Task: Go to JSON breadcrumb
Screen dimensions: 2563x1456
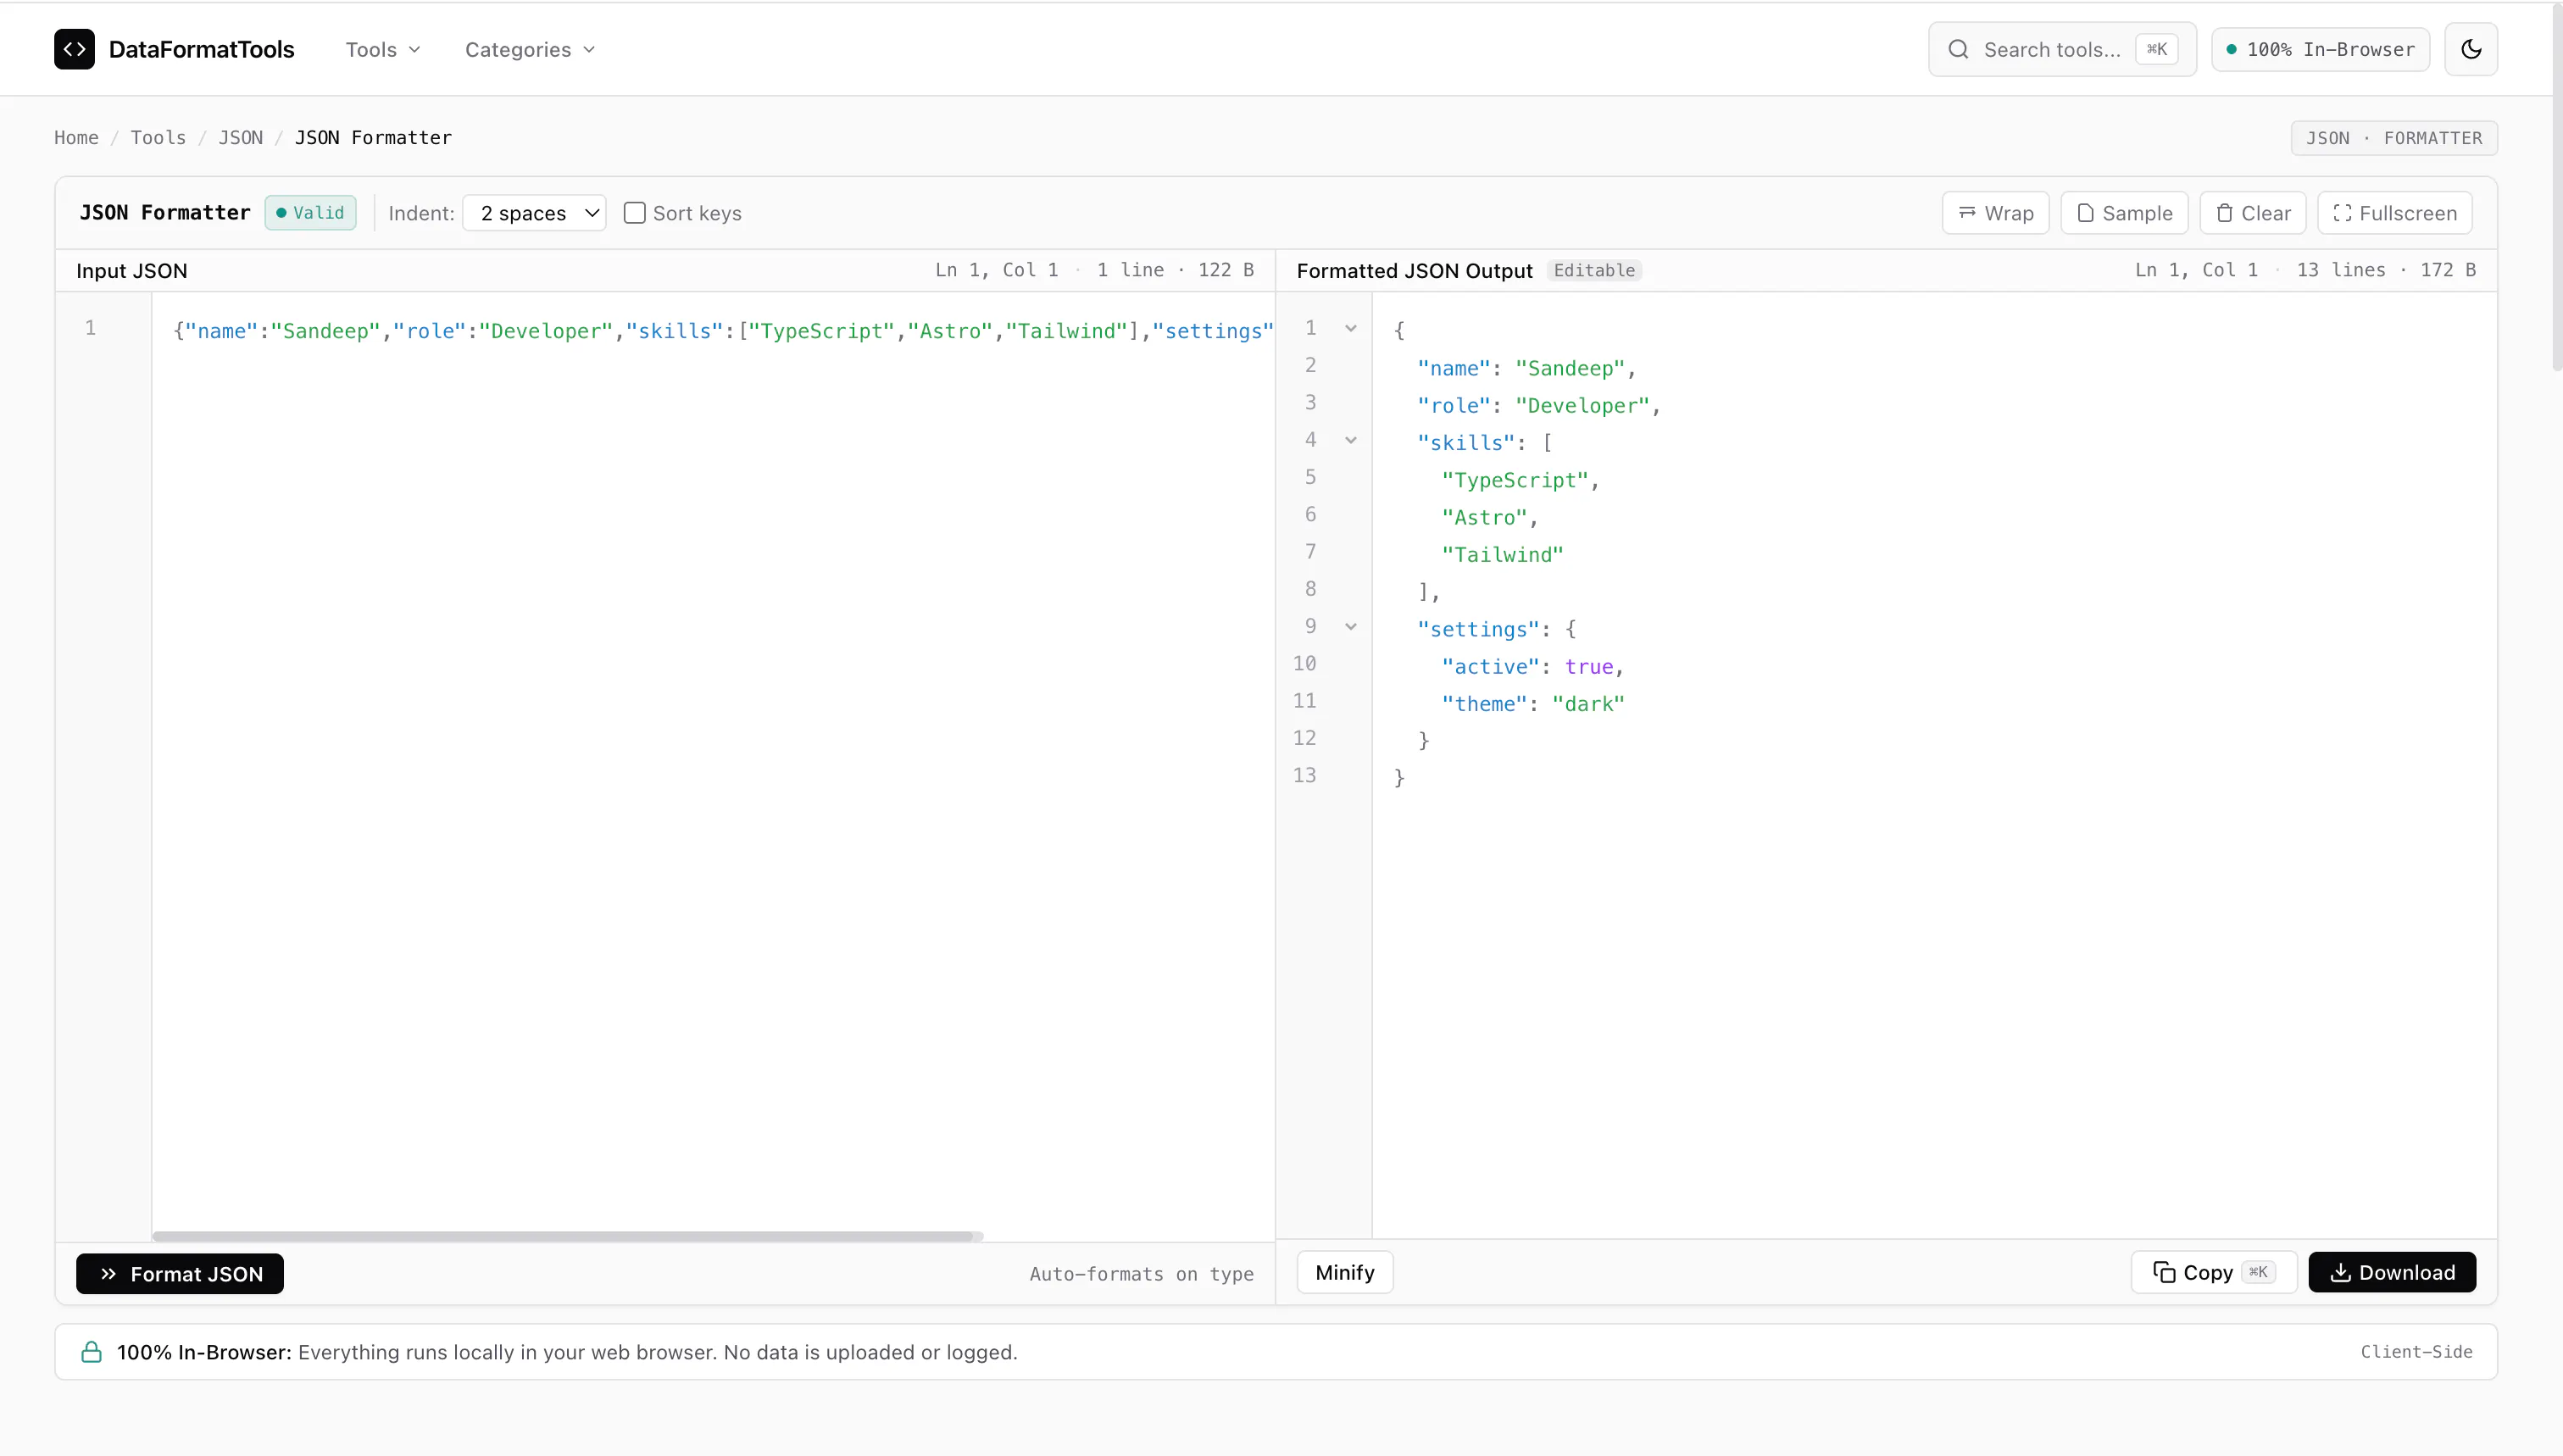Action: (x=240, y=138)
